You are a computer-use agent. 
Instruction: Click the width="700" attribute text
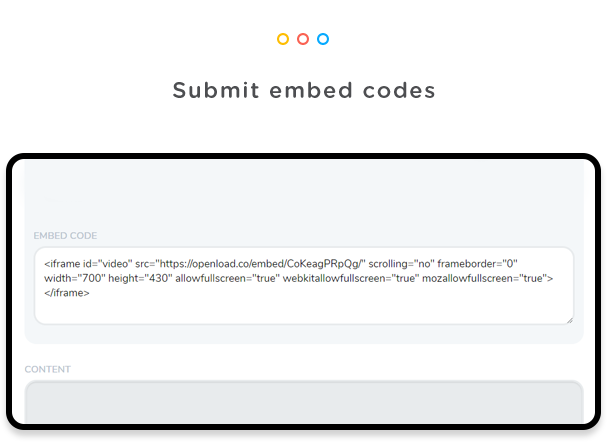click(x=75, y=278)
